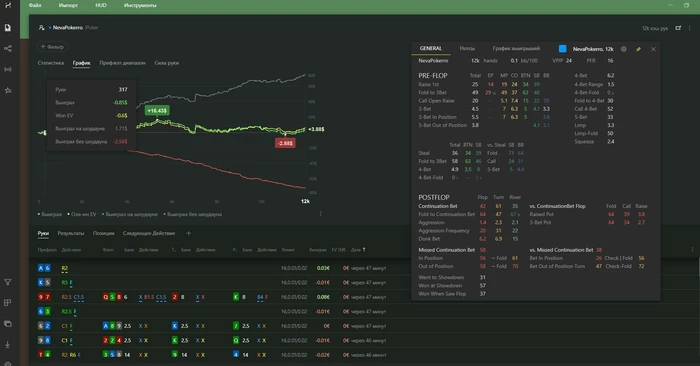Open the live broadcast sidebar icon
700x366 pixels.
tap(8, 69)
